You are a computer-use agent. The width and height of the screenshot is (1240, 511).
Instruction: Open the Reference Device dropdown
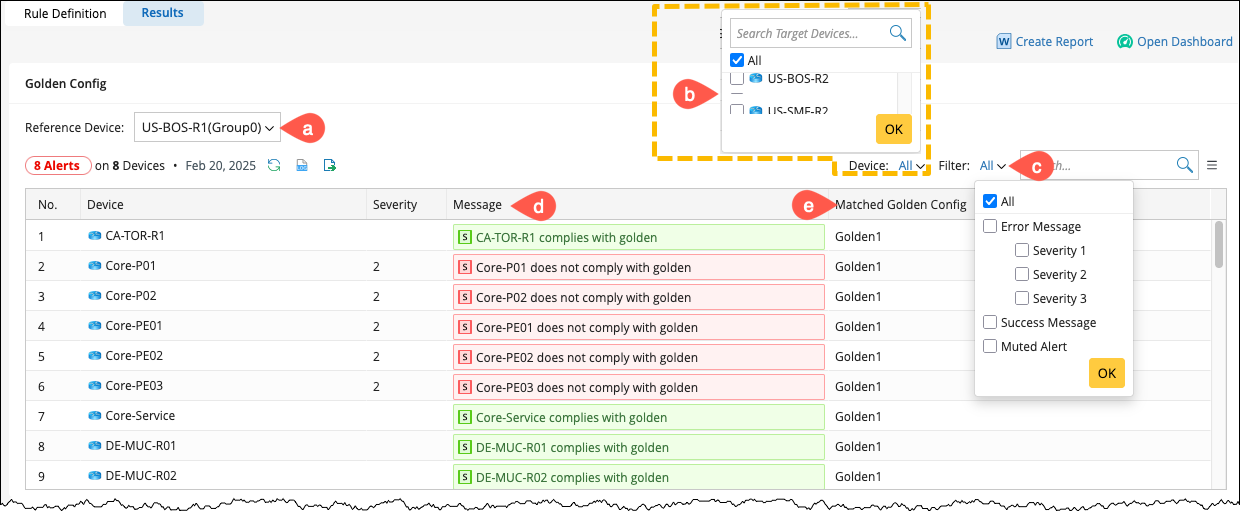tap(207, 127)
